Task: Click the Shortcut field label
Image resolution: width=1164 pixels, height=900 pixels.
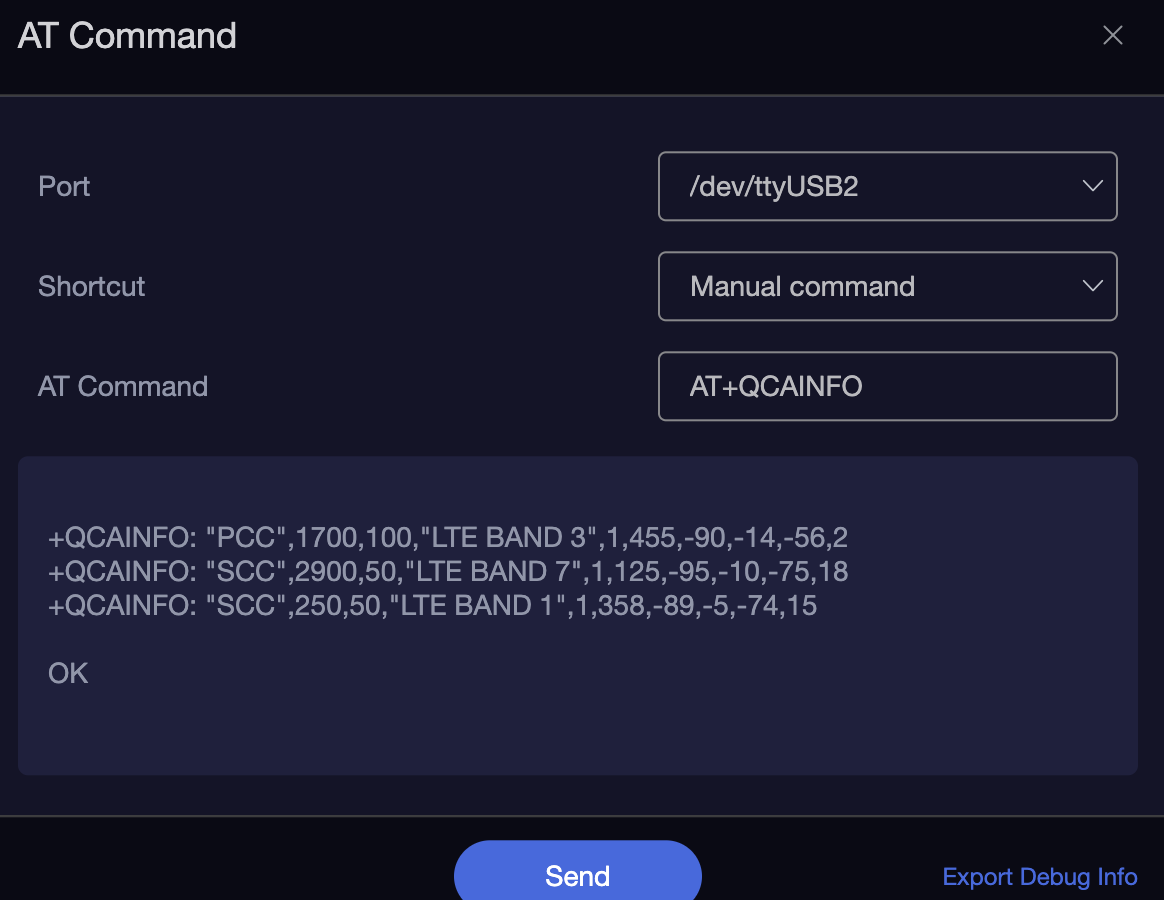Action: [x=92, y=286]
